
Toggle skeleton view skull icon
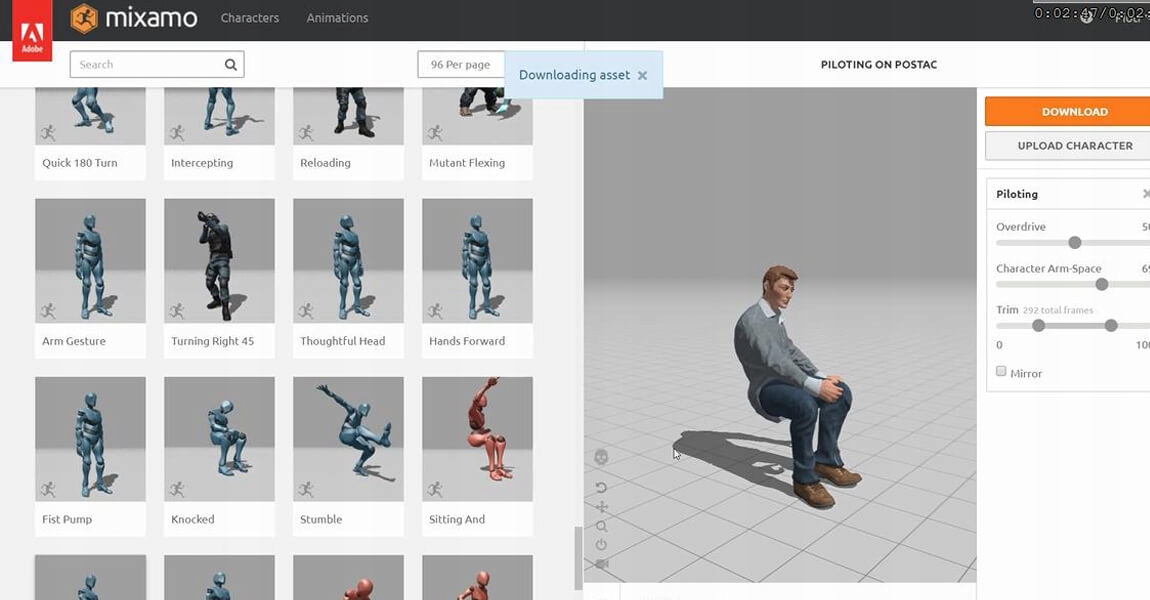coord(601,457)
